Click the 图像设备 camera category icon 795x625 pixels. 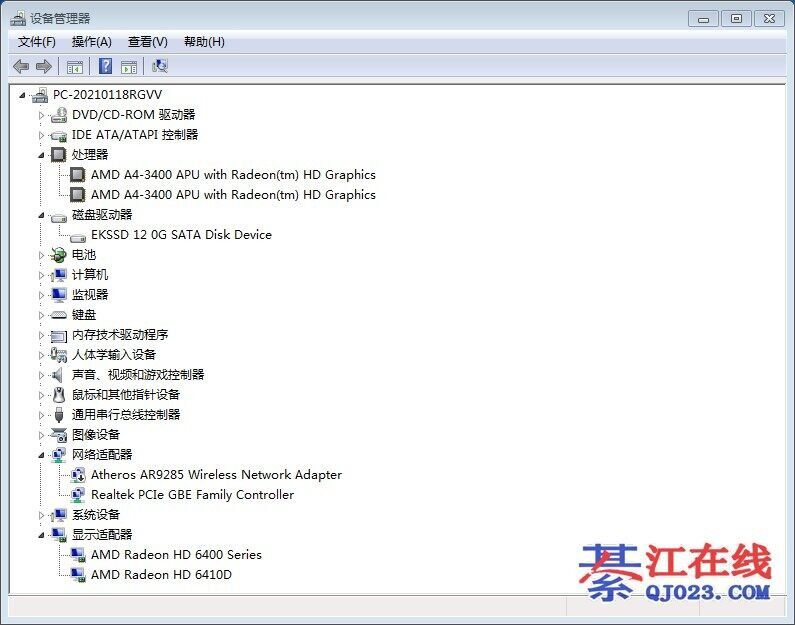59,435
